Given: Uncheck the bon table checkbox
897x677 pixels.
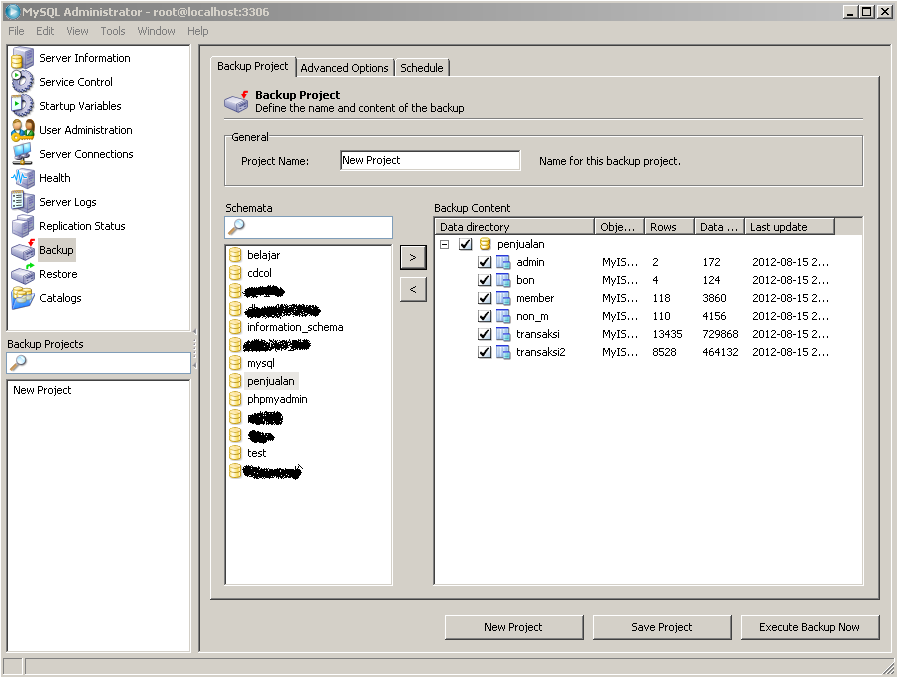Looking at the screenshot, I should point(485,280).
